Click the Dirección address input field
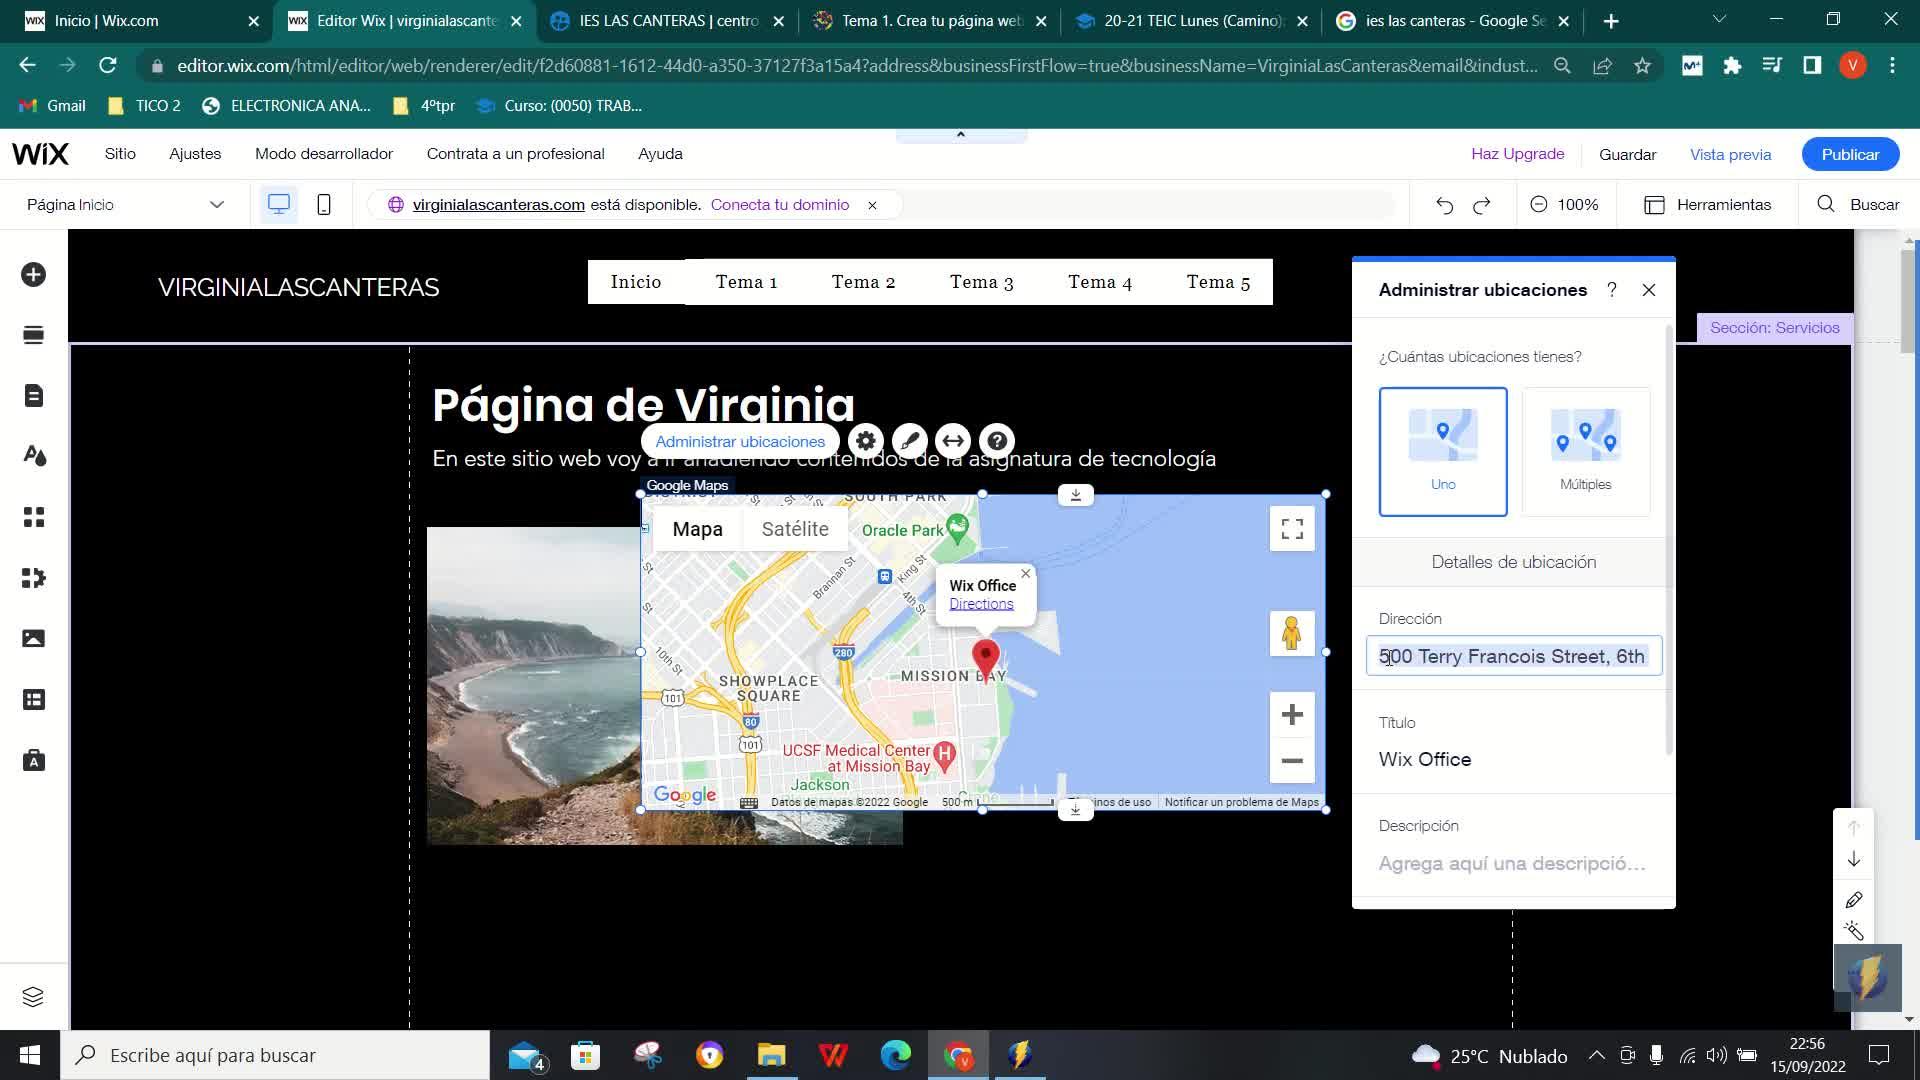The image size is (1920, 1080). pyautogui.click(x=1513, y=657)
